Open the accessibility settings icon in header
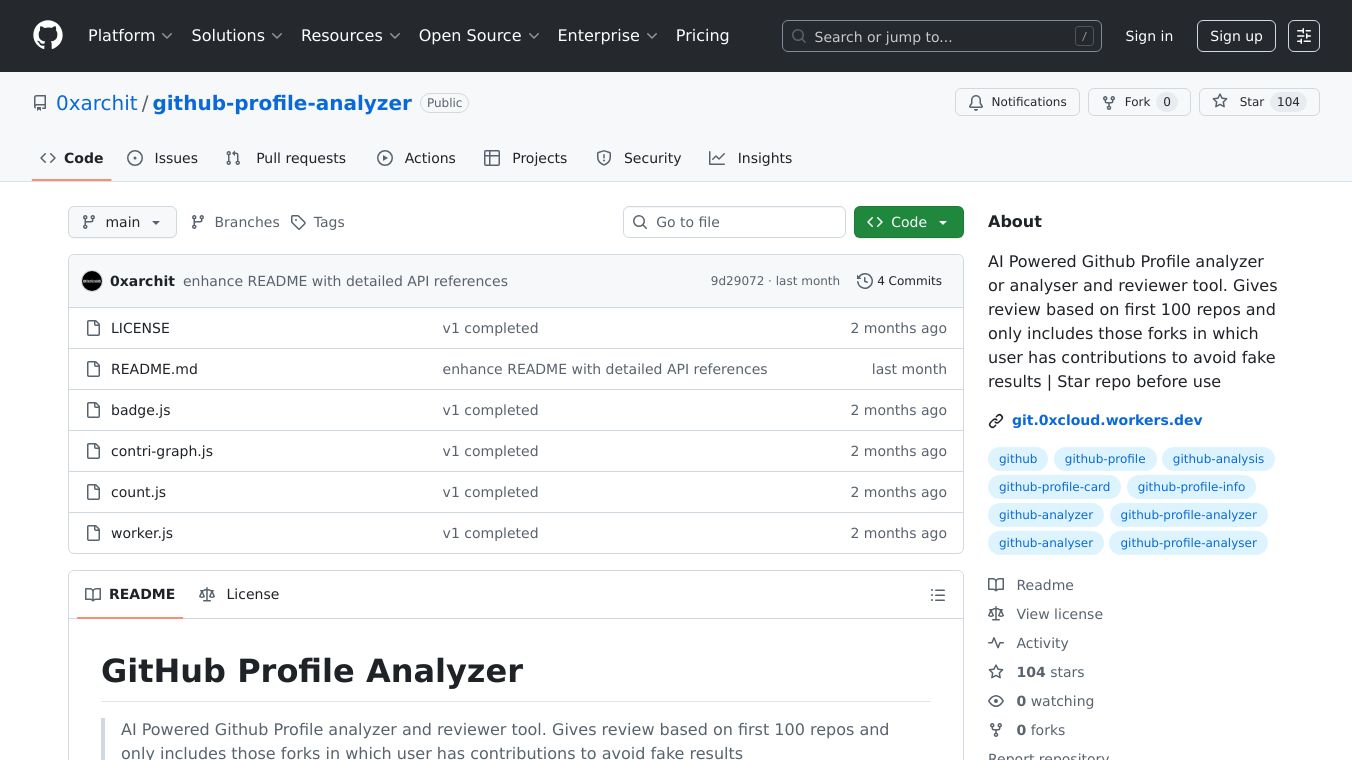Image resolution: width=1352 pixels, height=760 pixels. point(1303,36)
